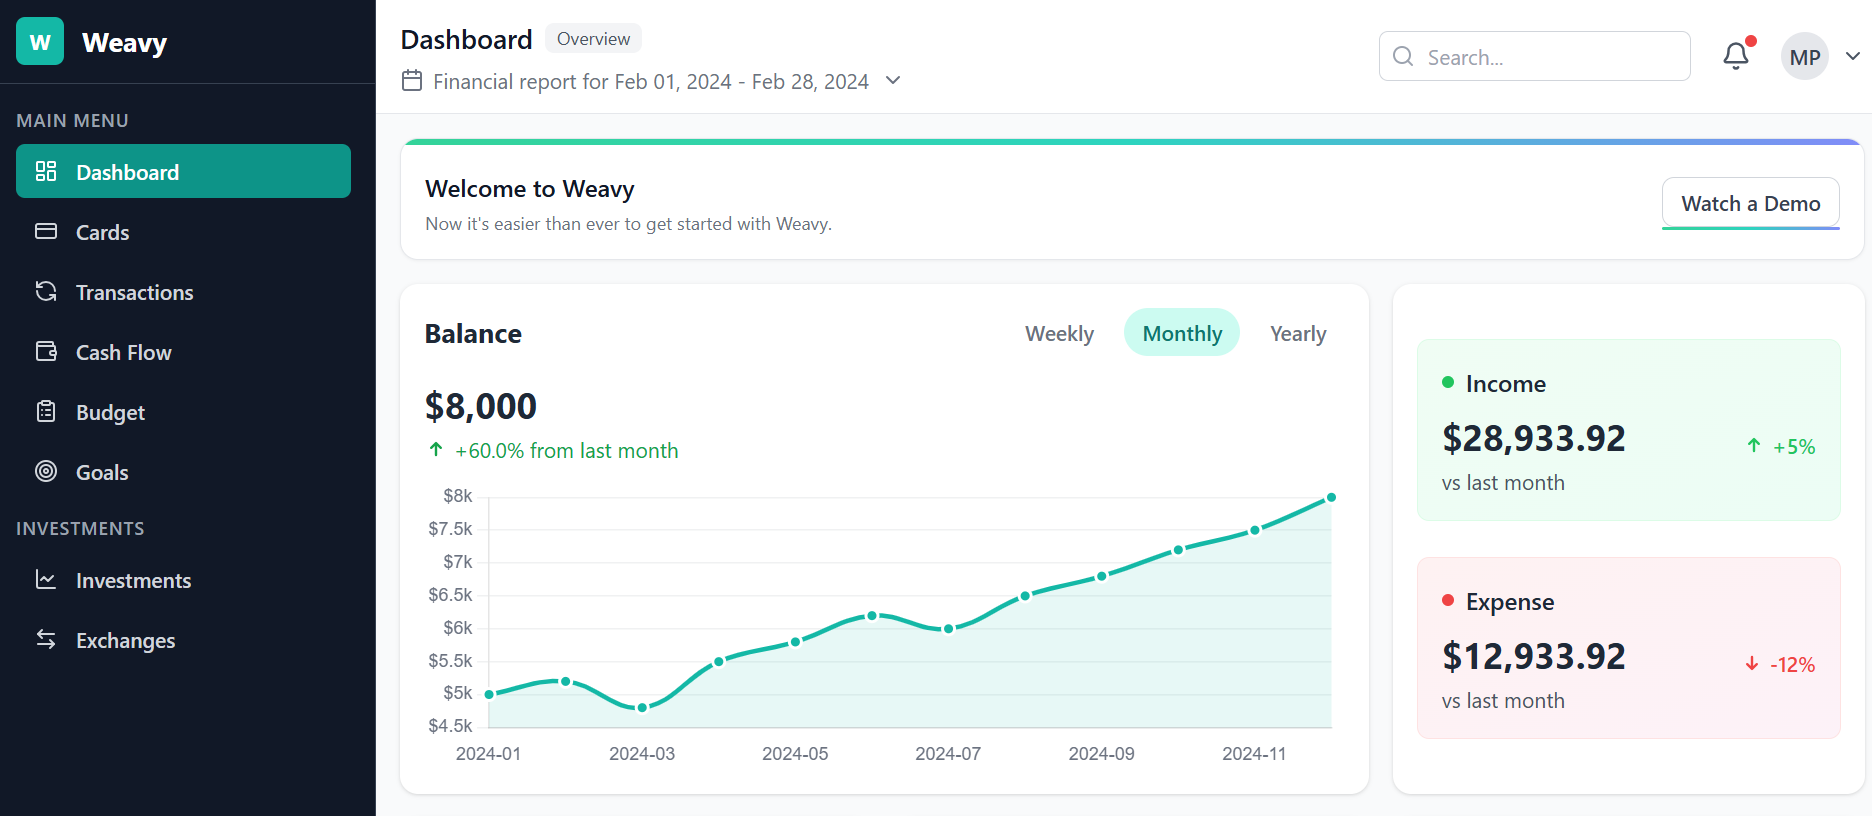The height and width of the screenshot is (816, 1872).
Task: Click the Investments chart icon
Action: (46, 580)
